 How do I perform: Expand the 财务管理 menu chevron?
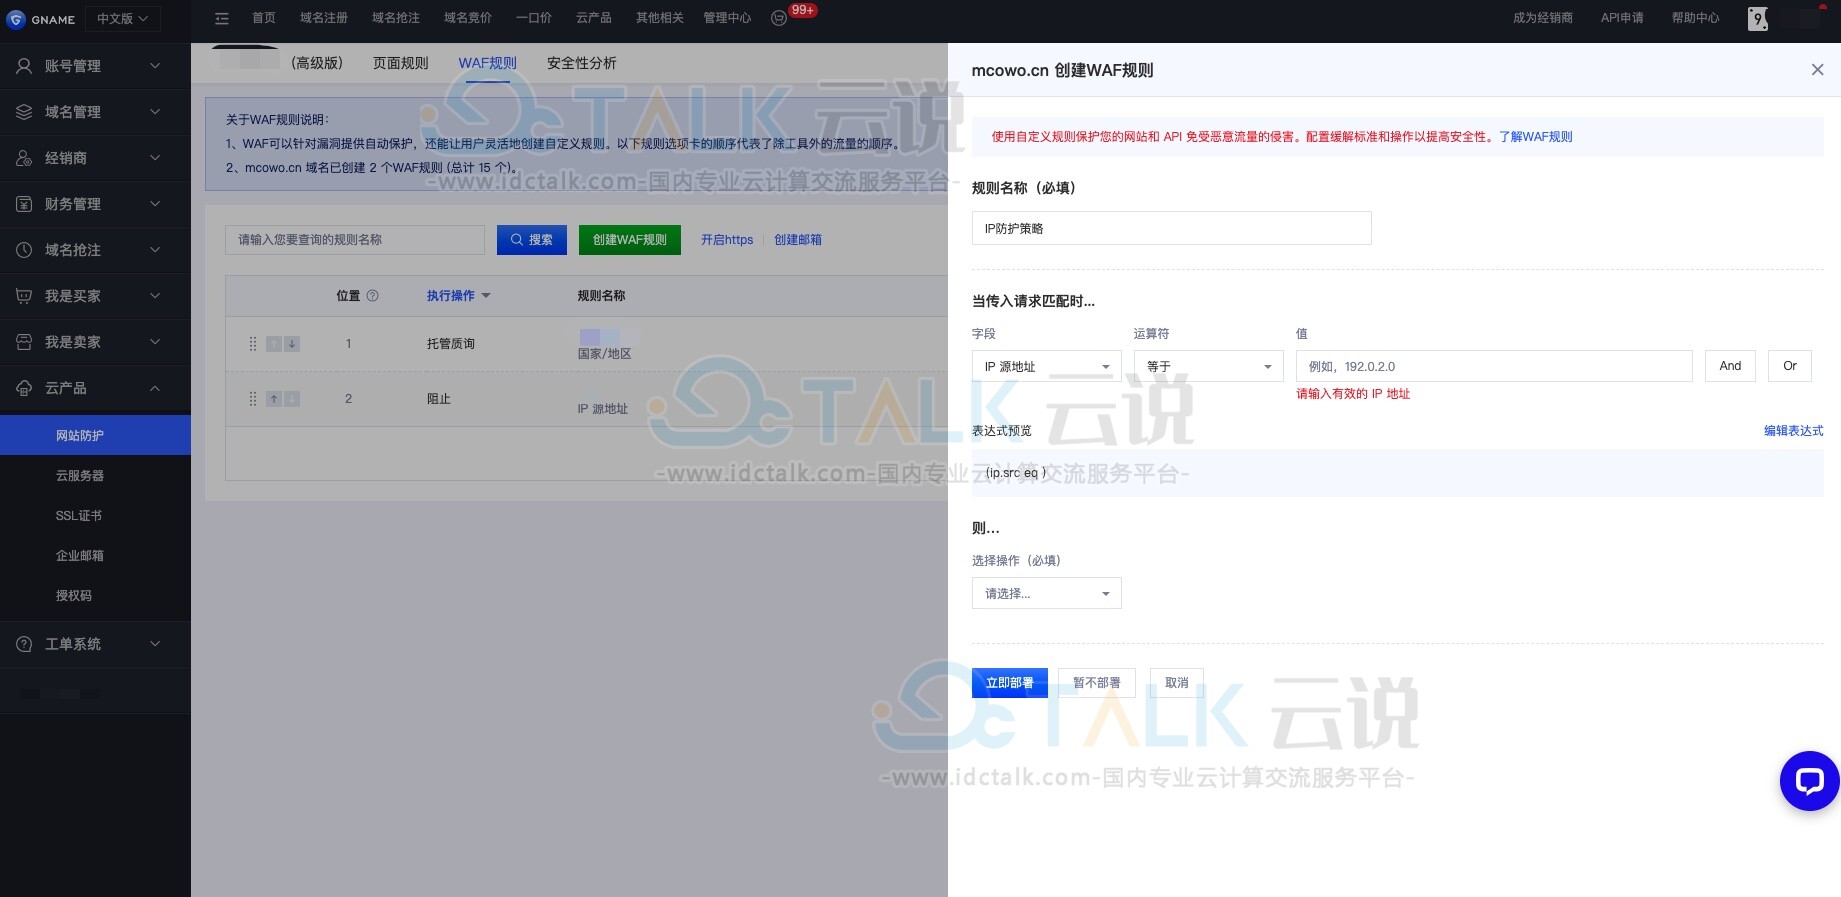155,204
